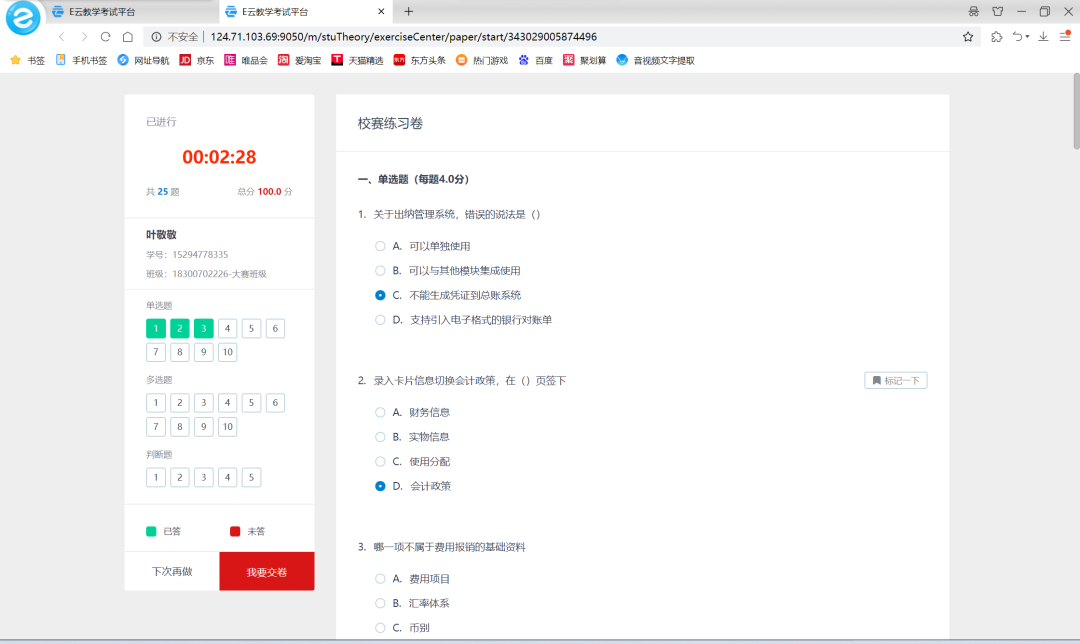Screen dimensions: 1080x644
Task: Expand the undo dropdown arrow in browser toolbar
Action: tap(1027, 37)
